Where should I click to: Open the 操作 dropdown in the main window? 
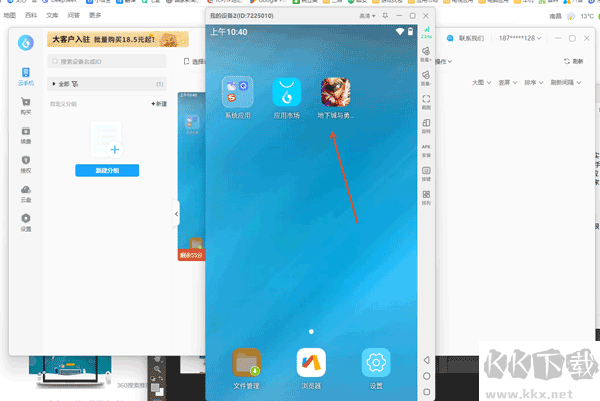coord(444,61)
